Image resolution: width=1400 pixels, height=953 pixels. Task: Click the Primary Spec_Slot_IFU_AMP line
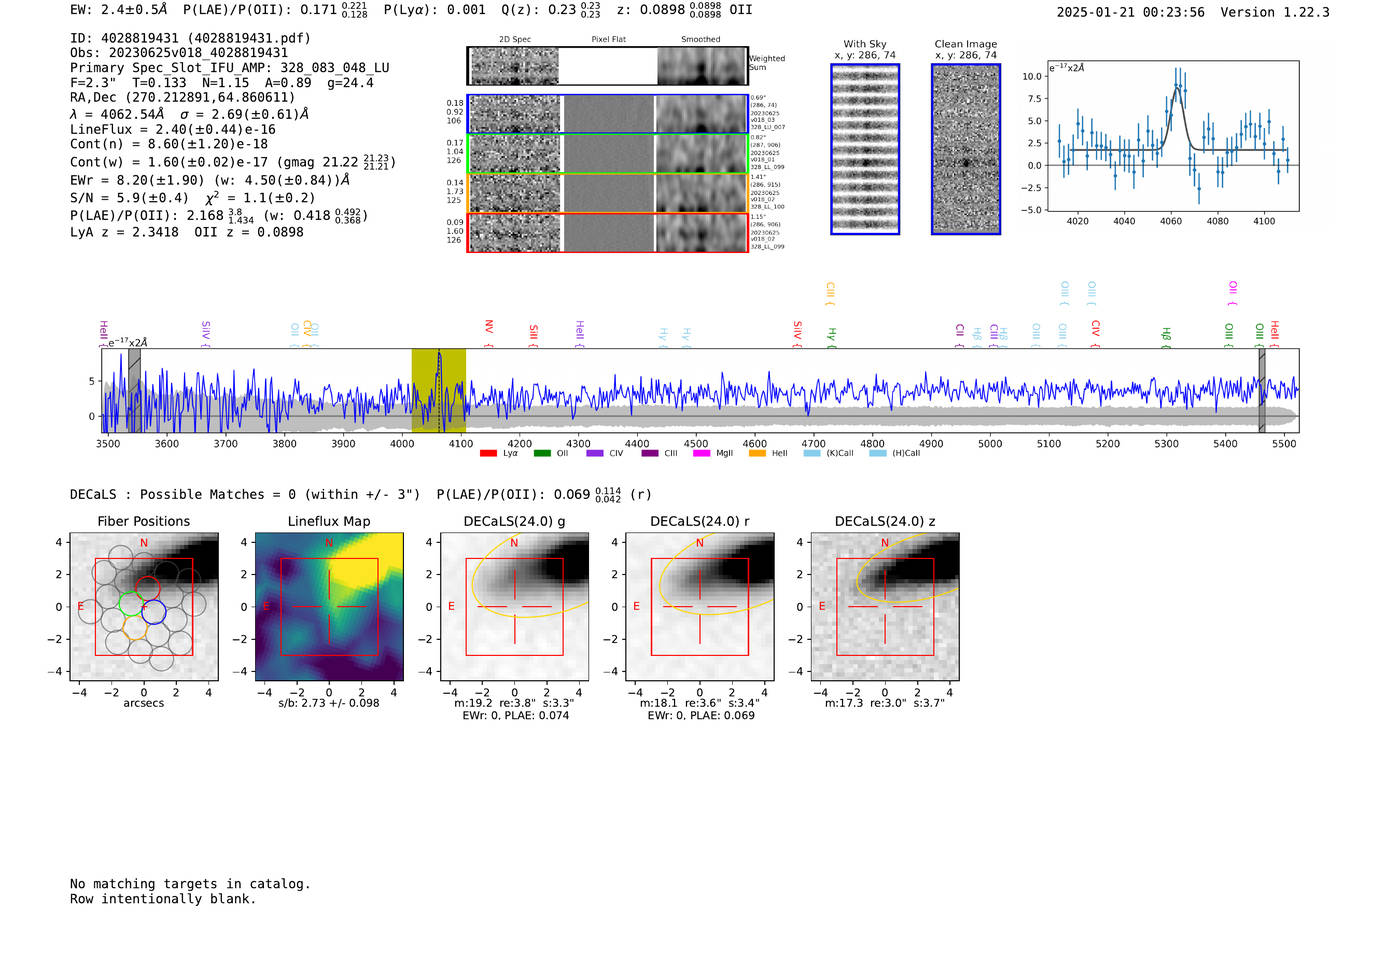coord(230,68)
